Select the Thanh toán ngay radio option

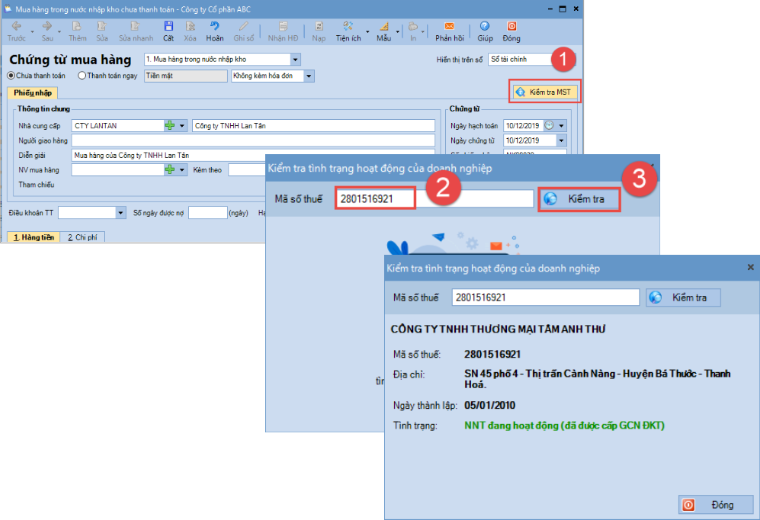click(x=81, y=75)
